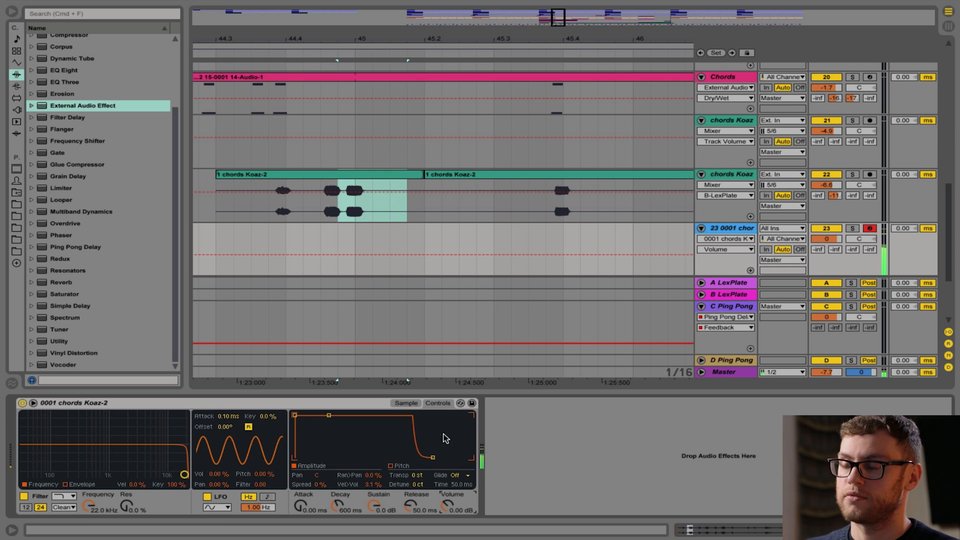Viewport: 960px width, 540px height.
Task: Toggle the lock envelopes icon
Action: [746, 53]
